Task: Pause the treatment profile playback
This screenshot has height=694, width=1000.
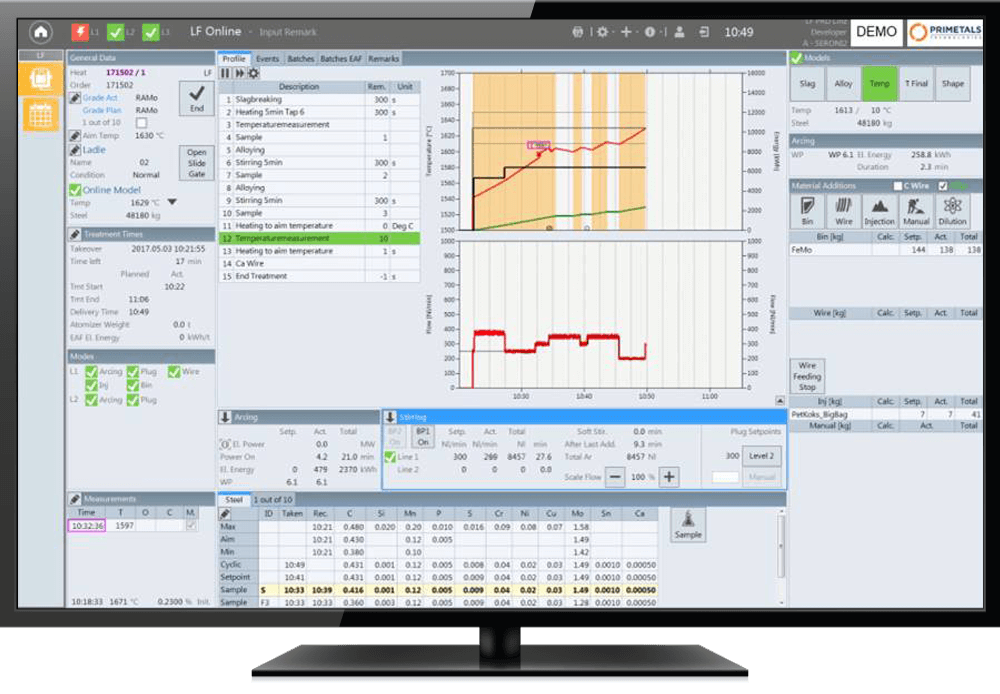Action: click(x=226, y=73)
